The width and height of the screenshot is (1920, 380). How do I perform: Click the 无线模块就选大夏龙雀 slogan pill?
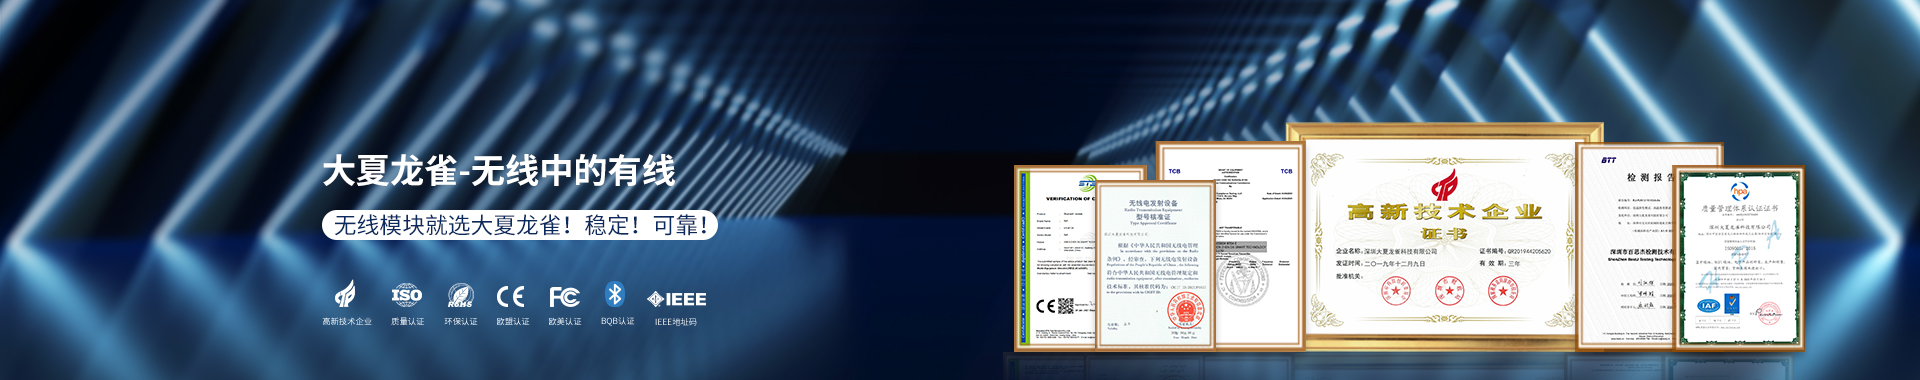tap(519, 225)
